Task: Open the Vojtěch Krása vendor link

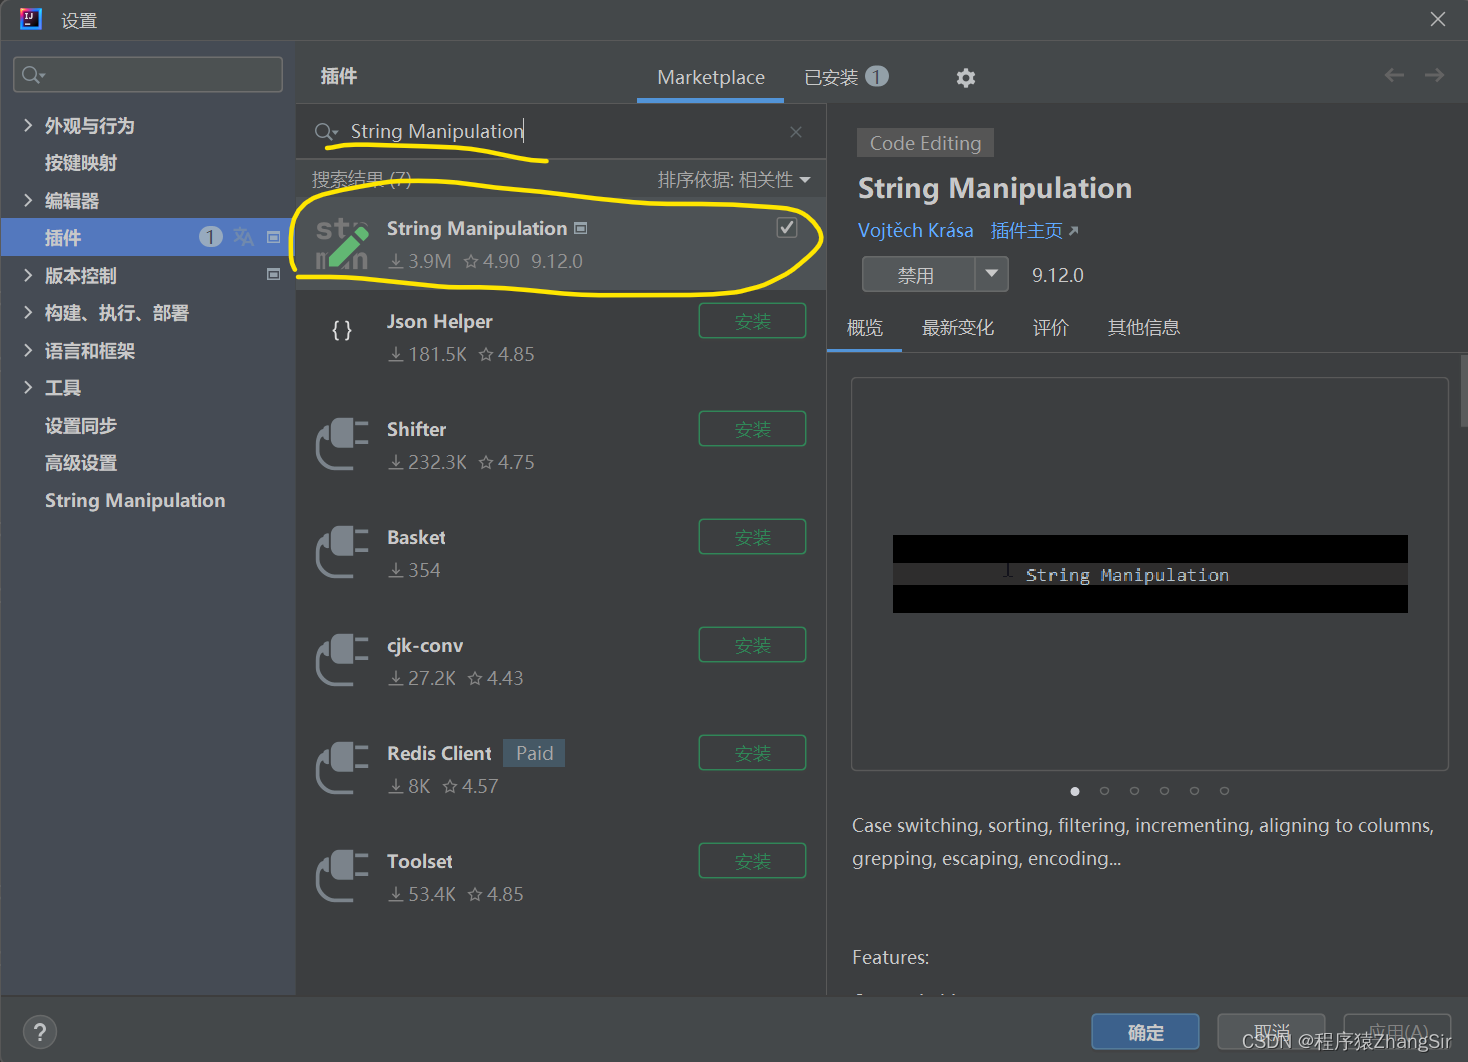Action: (915, 231)
